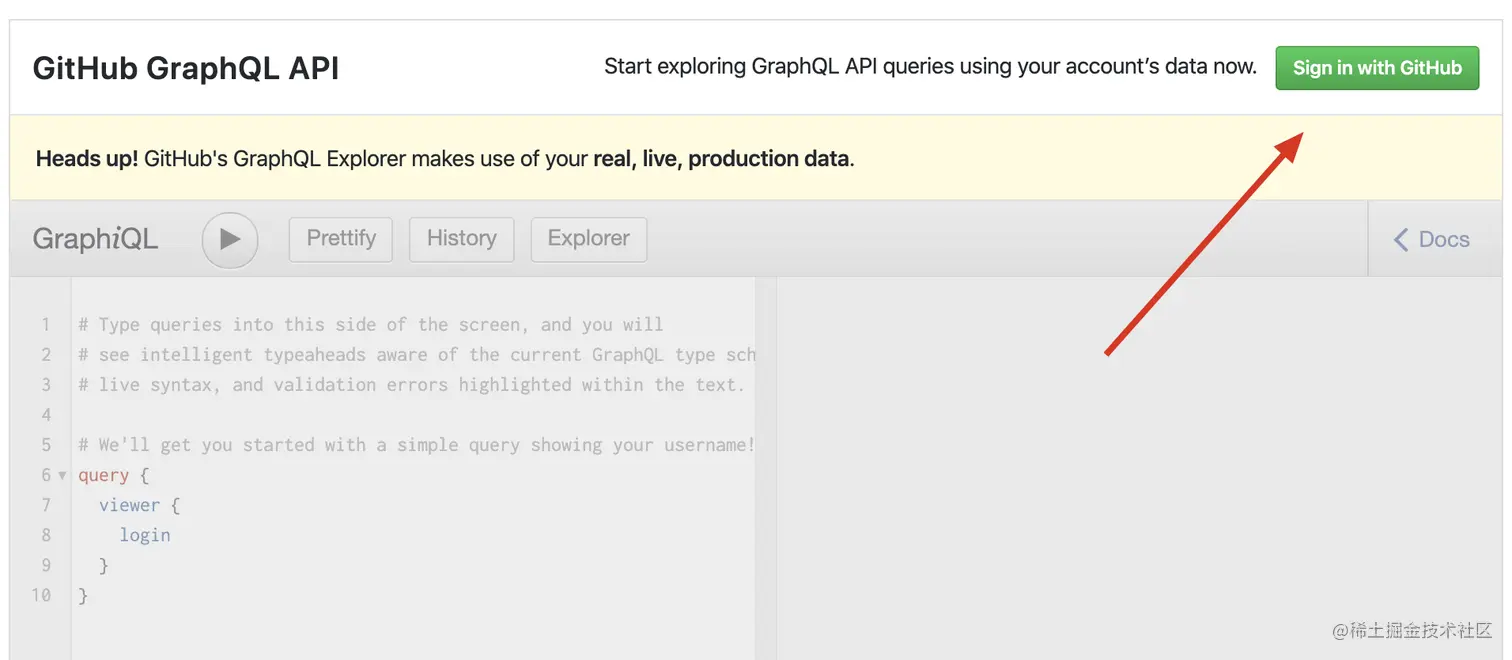Prettify the current query
This screenshot has width=1512, height=660.
[x=340, y=239]
